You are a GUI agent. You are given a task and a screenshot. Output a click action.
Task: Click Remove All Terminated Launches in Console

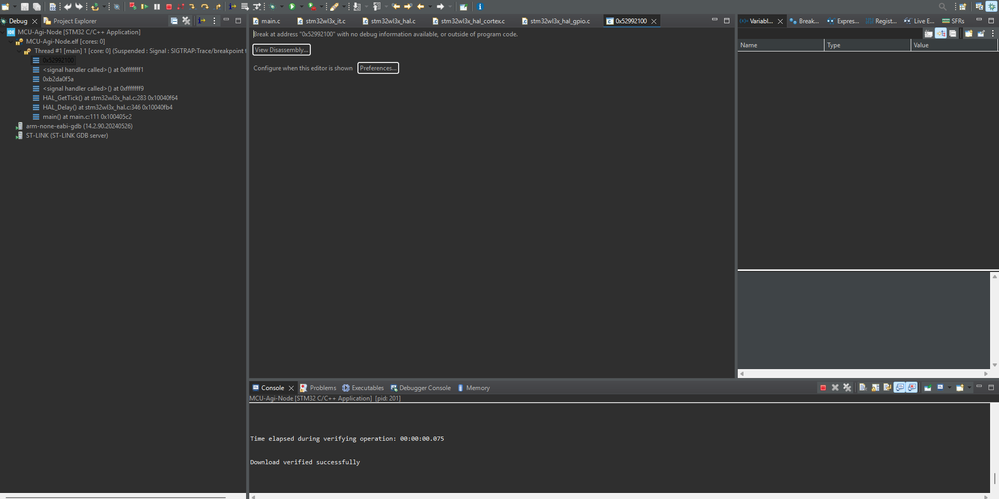[x=847, y=387]
